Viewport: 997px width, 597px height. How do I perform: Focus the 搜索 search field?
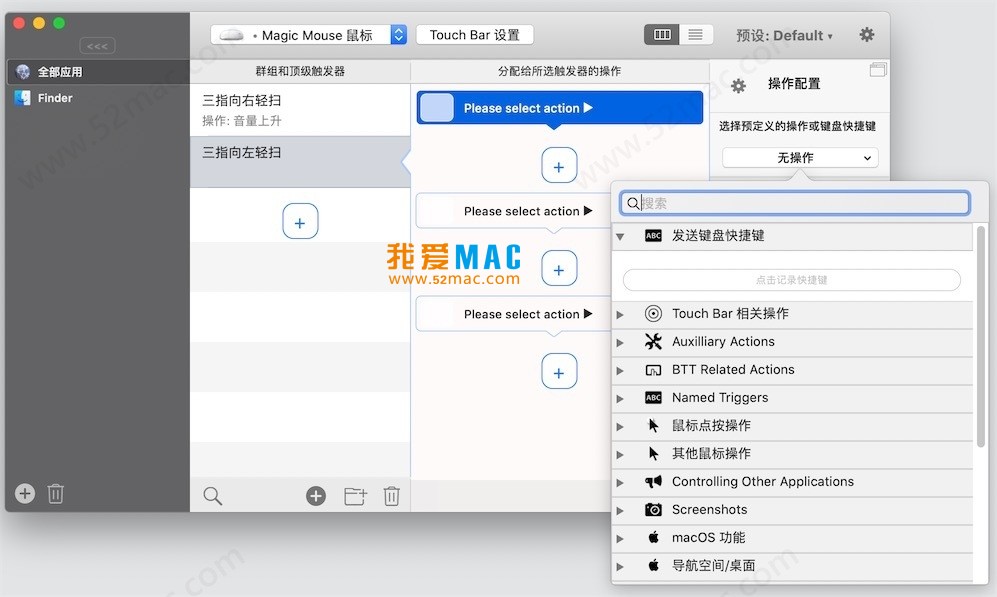click(795, 203)
